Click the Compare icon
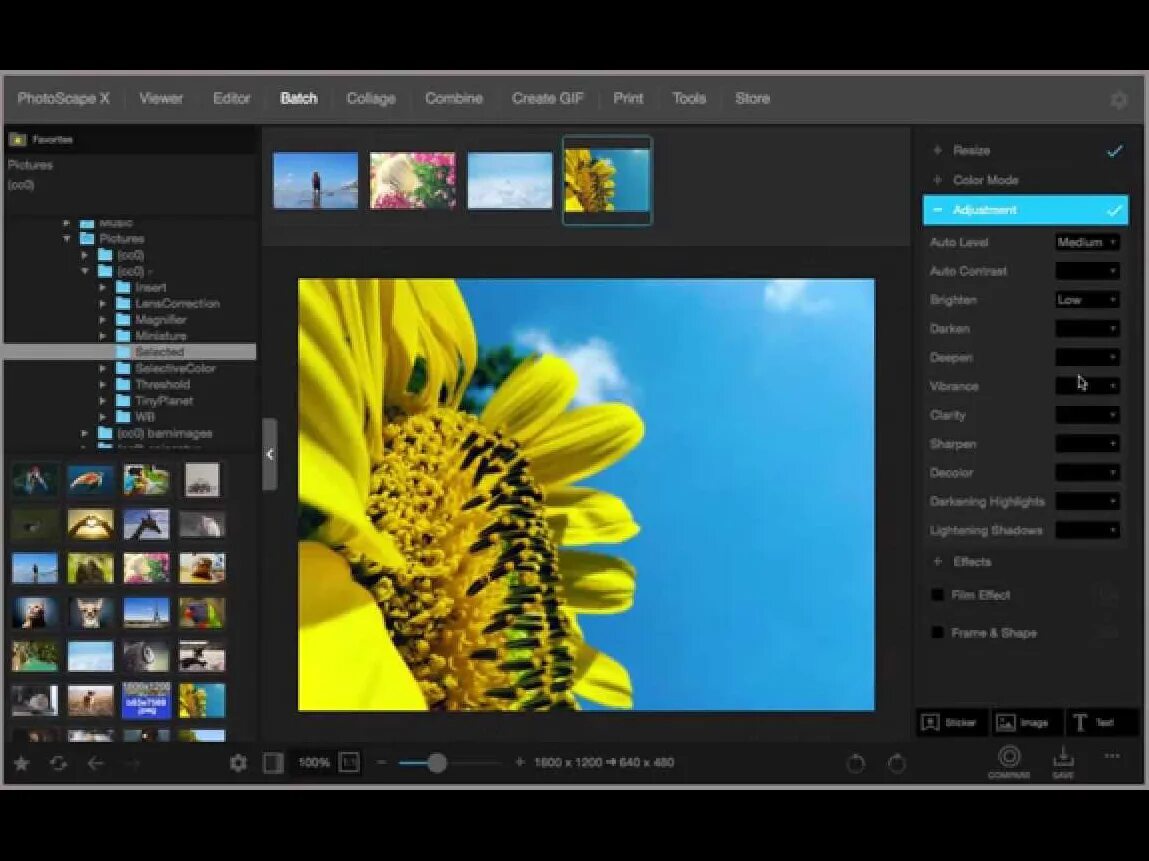The height and width of the screenshot is (861, 1149). 1009,762
